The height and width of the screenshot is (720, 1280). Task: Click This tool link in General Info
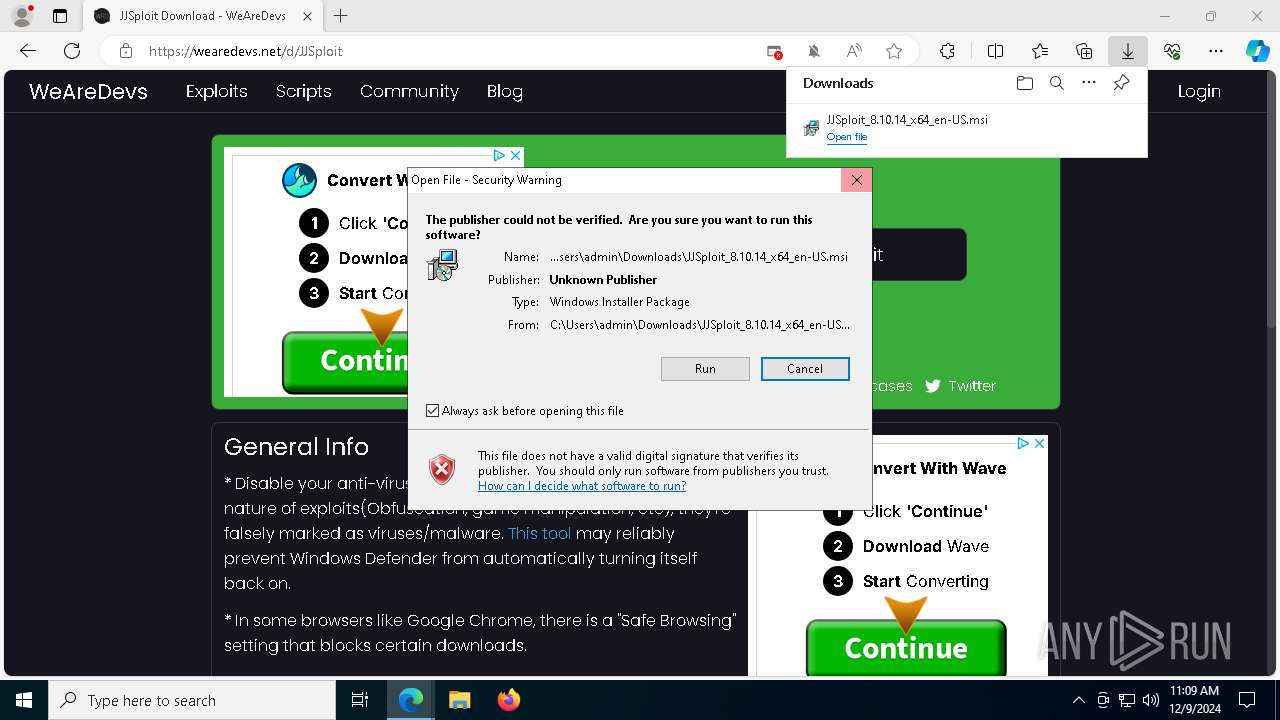click(x=540, y=533)
